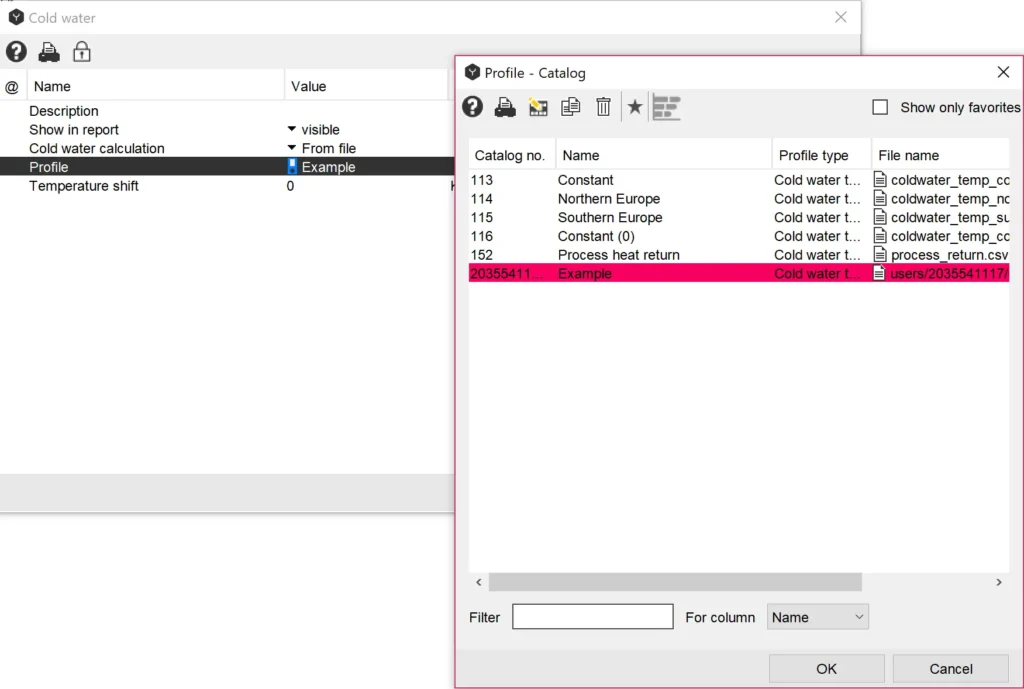Select the Northern Europe profile row

tap(609, 199)
